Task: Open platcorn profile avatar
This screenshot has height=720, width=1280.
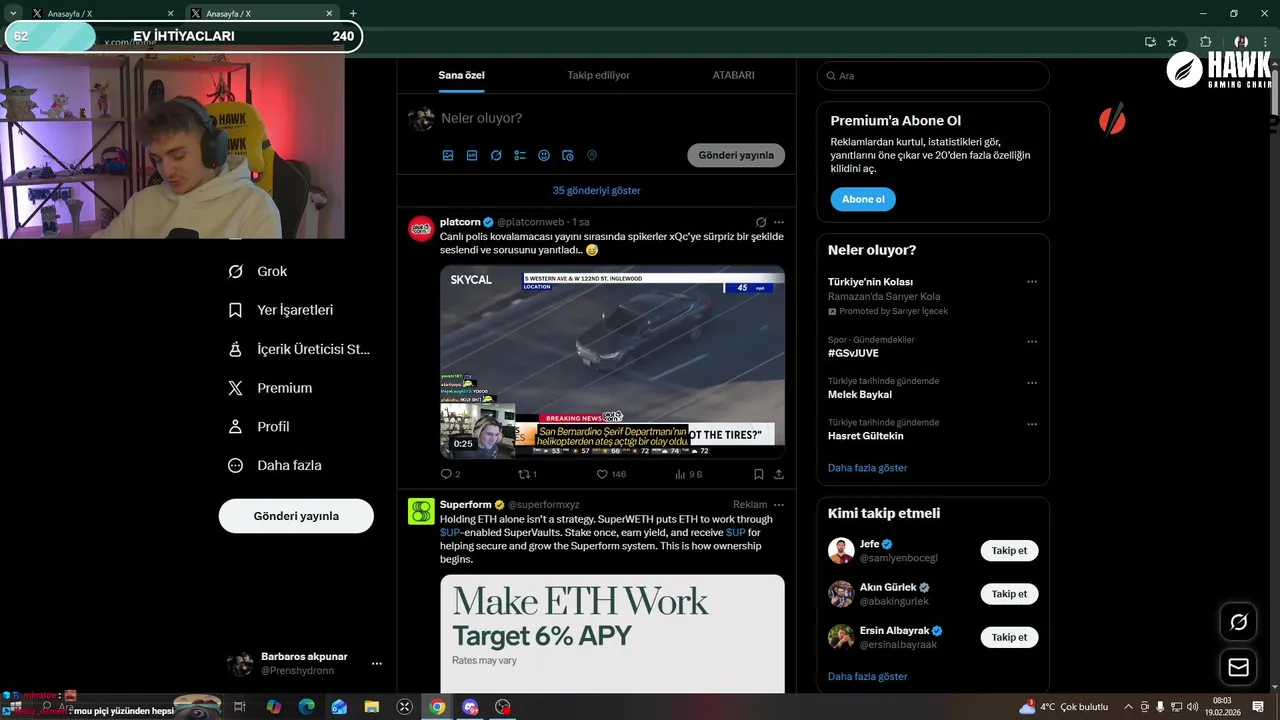Action: (421, 228)
